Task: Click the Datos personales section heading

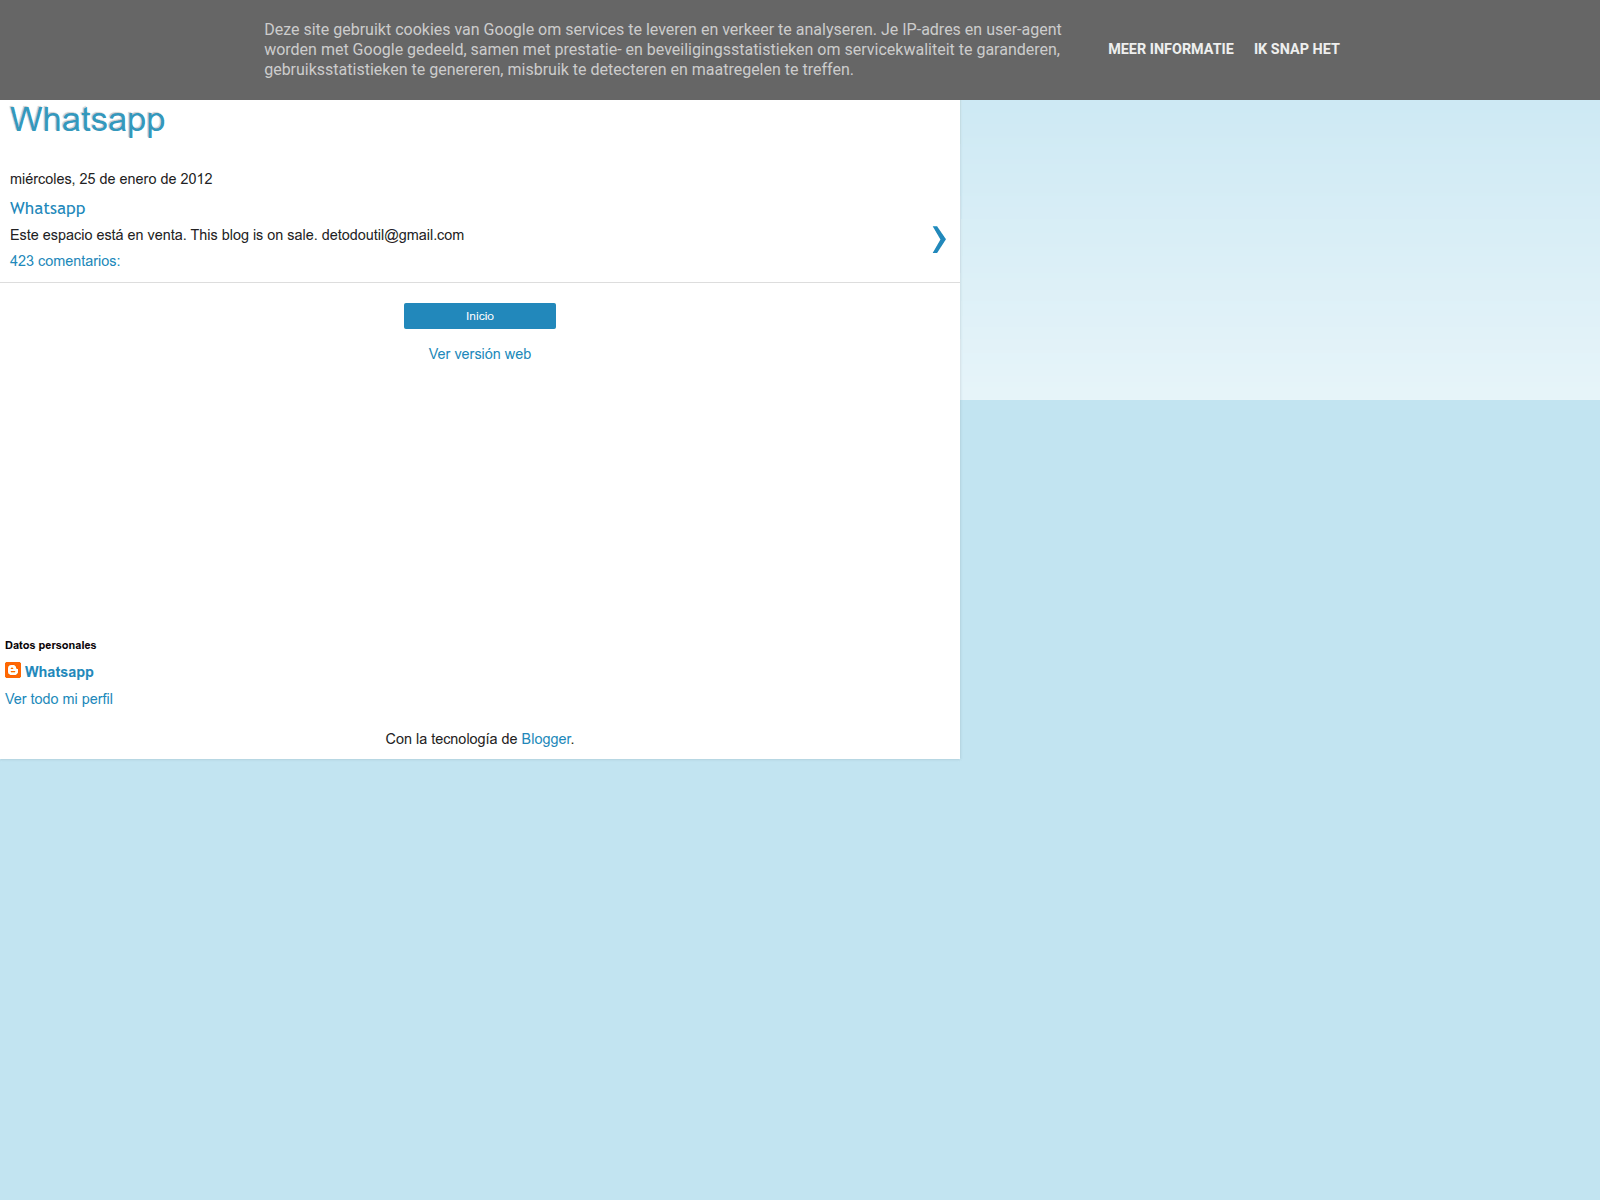Action: coord(51,645)
